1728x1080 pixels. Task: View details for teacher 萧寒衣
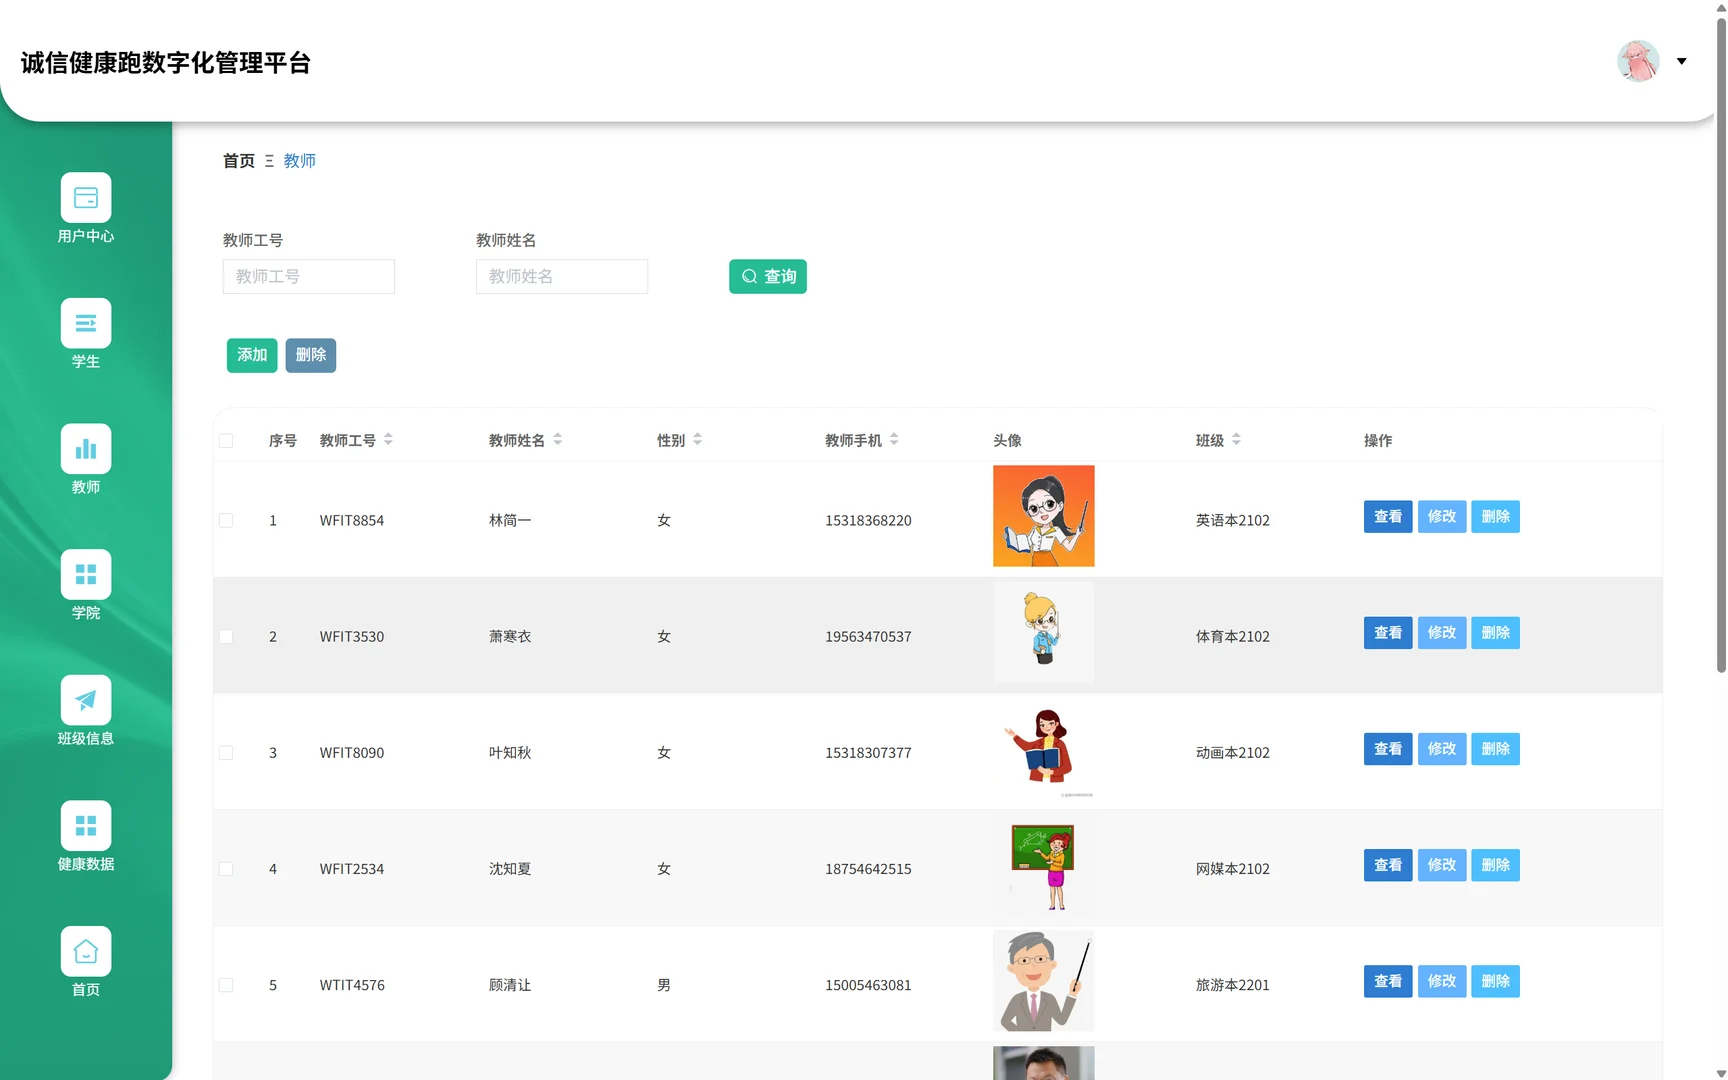1388,633
